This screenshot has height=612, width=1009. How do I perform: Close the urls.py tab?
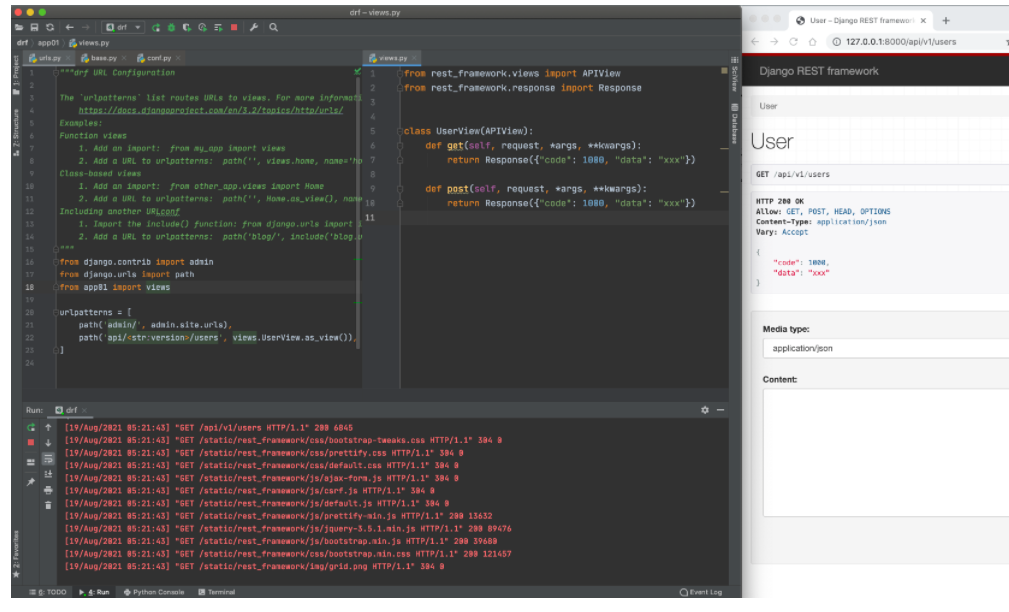point(68,58)
